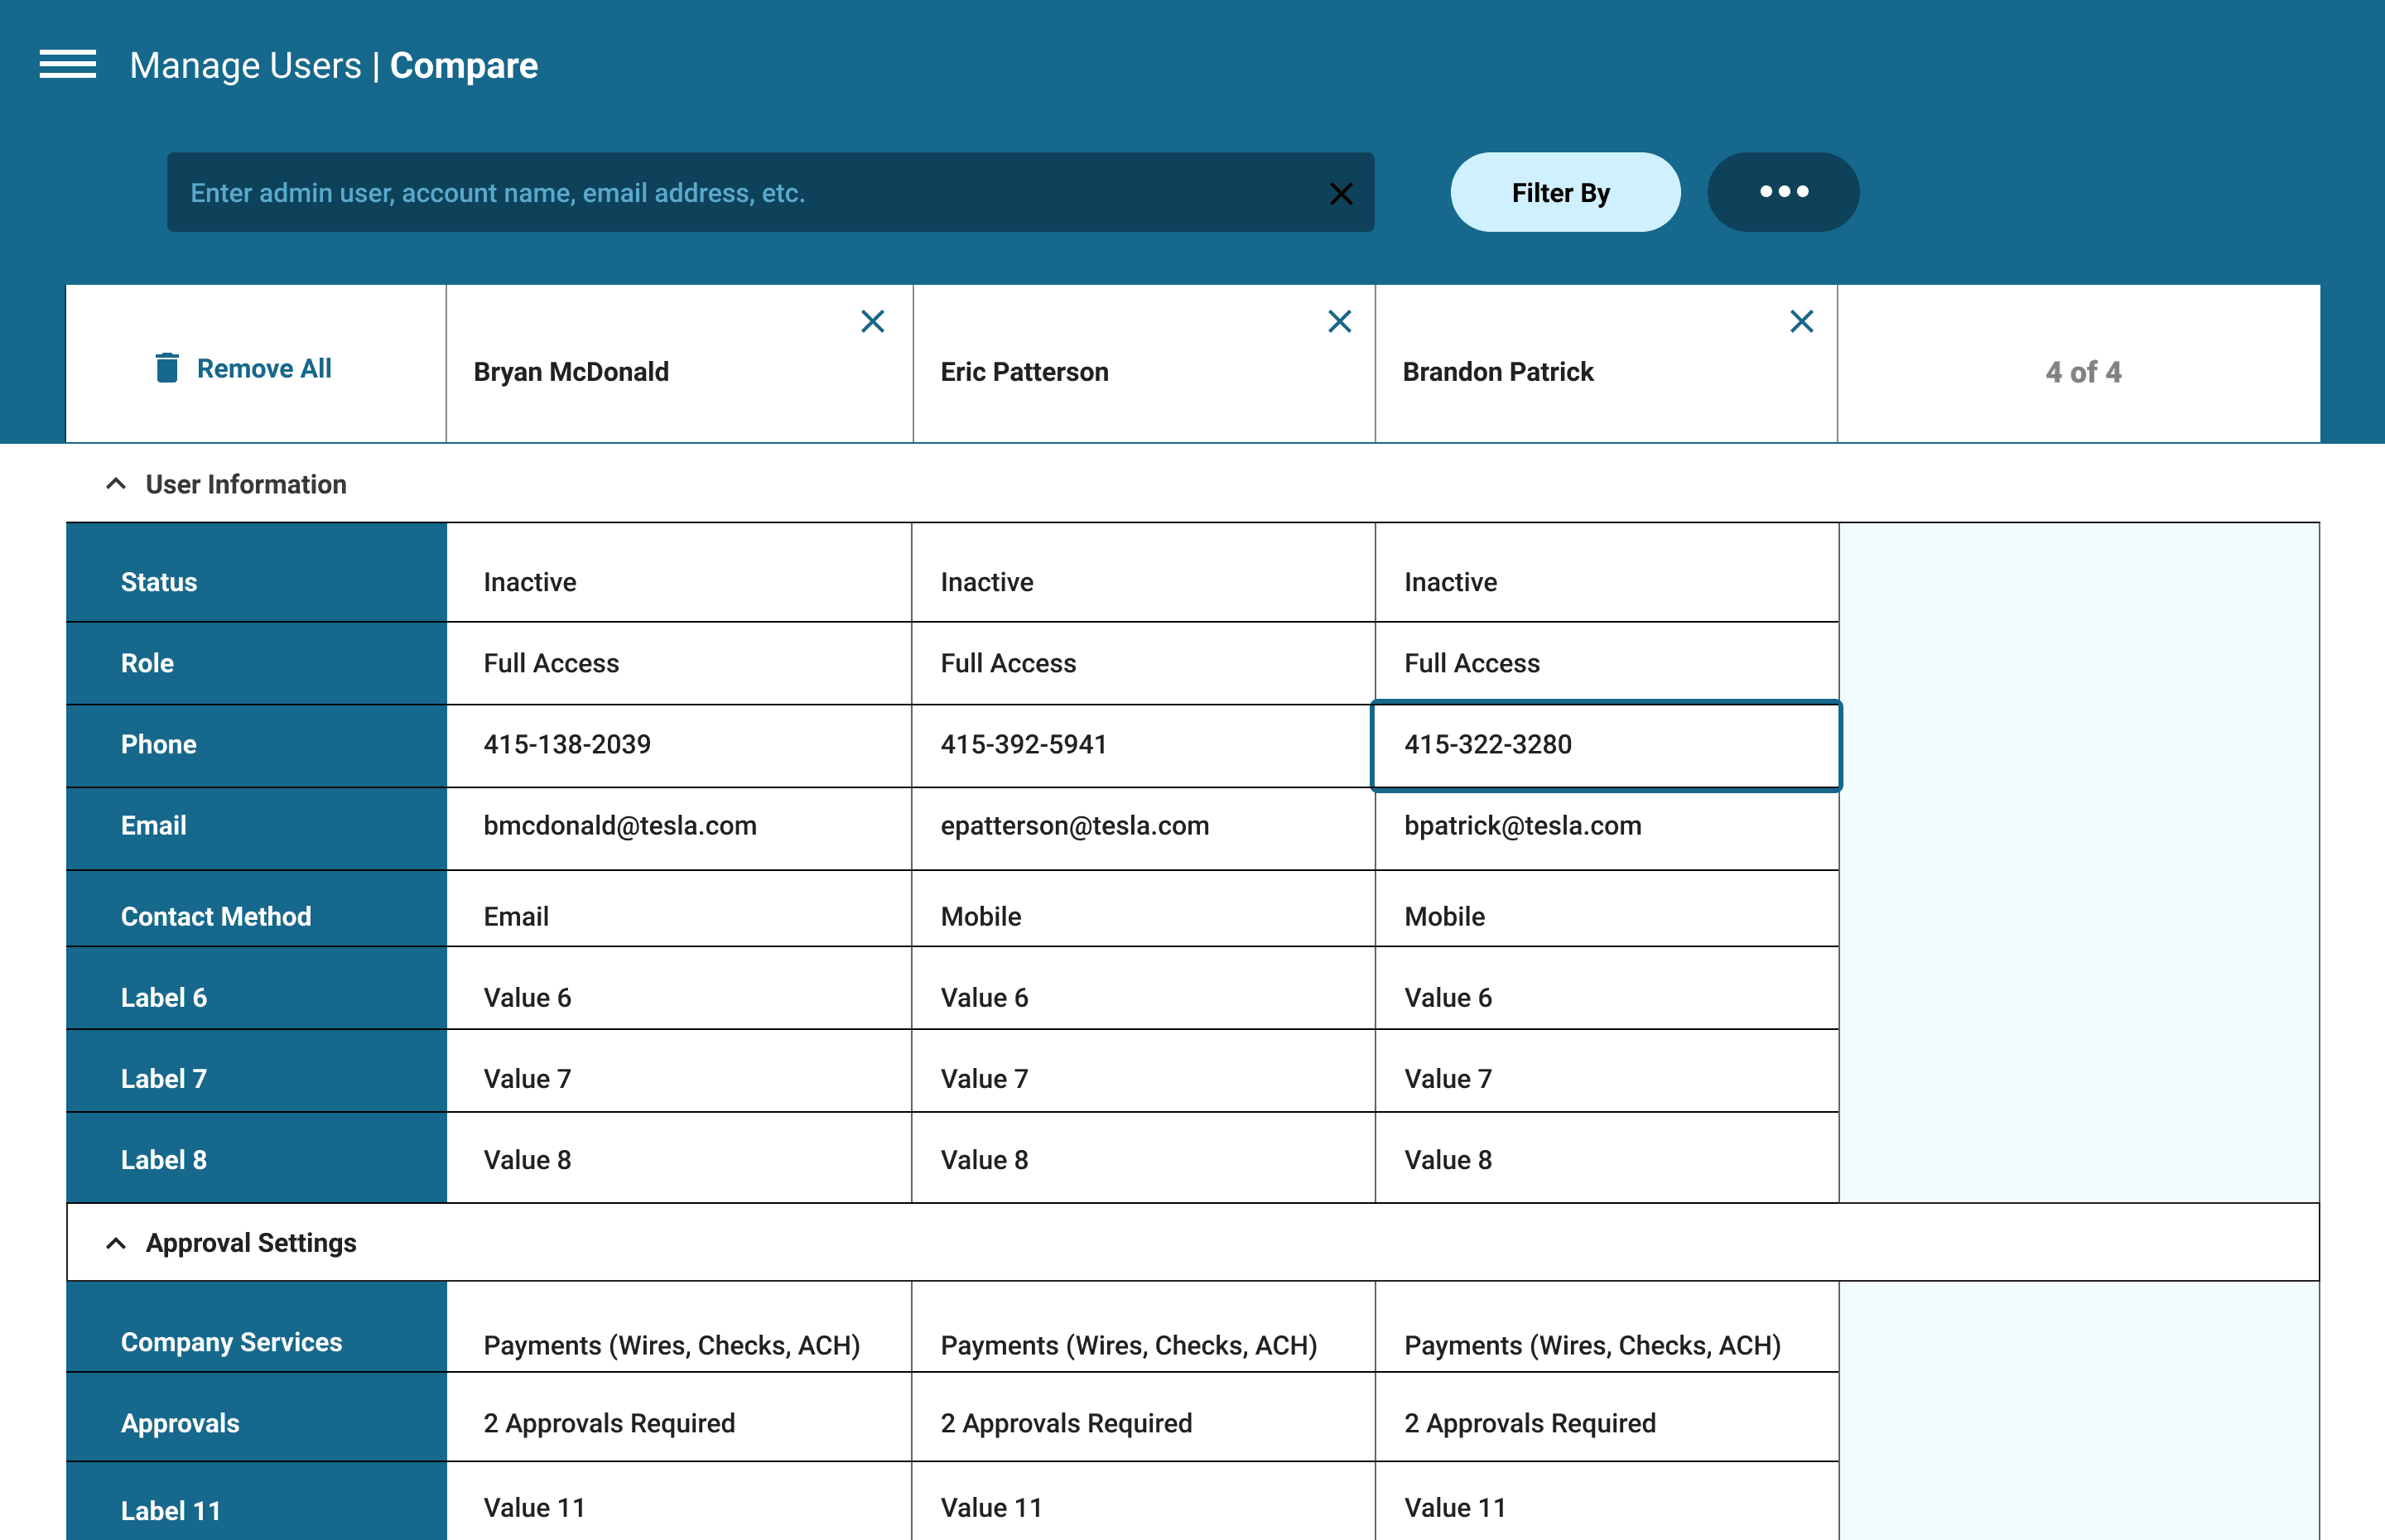This screenshot has width=2385, height=1540.
Task: Select Brandon Patrick's phone number cell
Action: [x=1605, y=745]
